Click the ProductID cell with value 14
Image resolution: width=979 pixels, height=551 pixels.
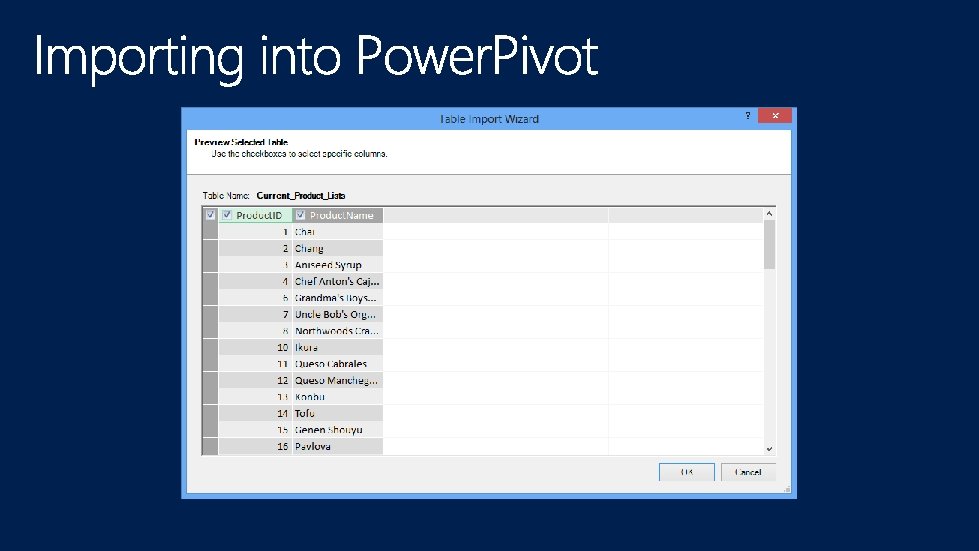(x=255, y=413)
